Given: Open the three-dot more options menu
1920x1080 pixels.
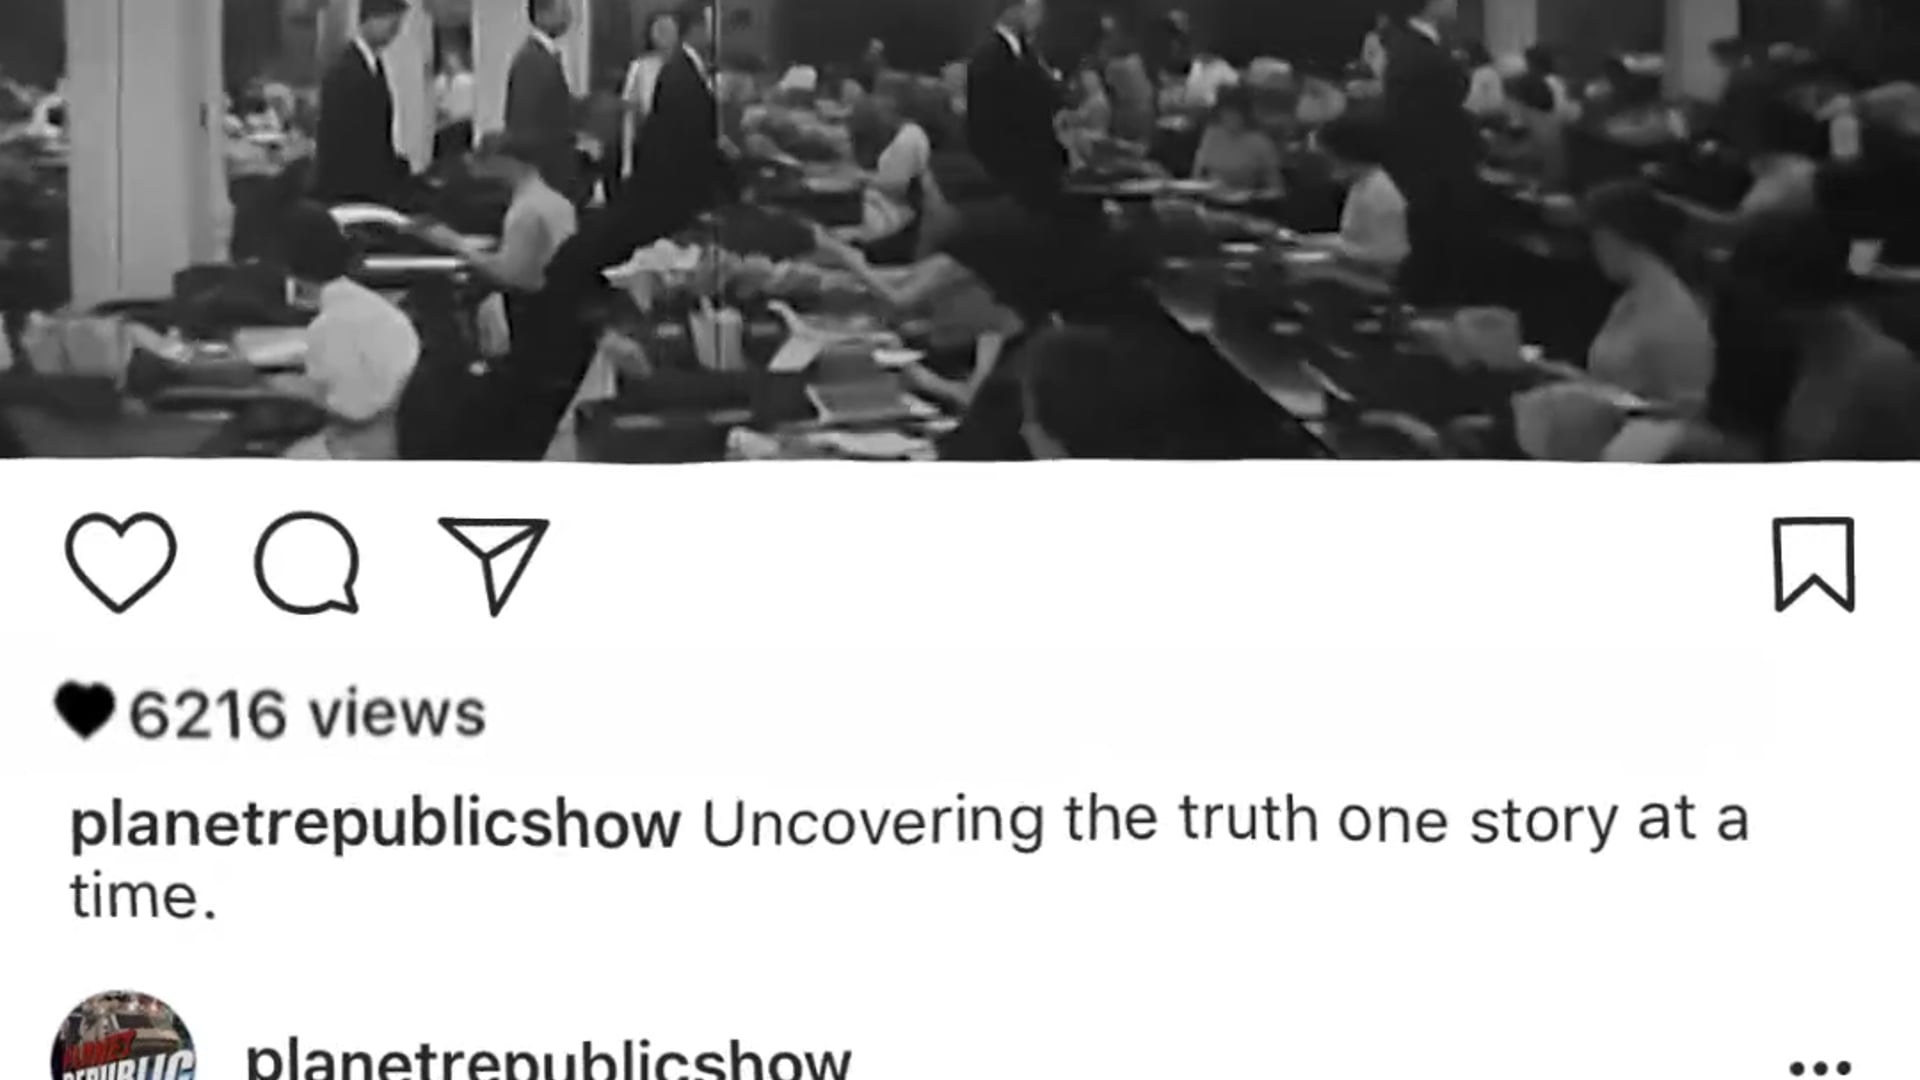Looking at the screenshot, I should click(1820, 1067).
